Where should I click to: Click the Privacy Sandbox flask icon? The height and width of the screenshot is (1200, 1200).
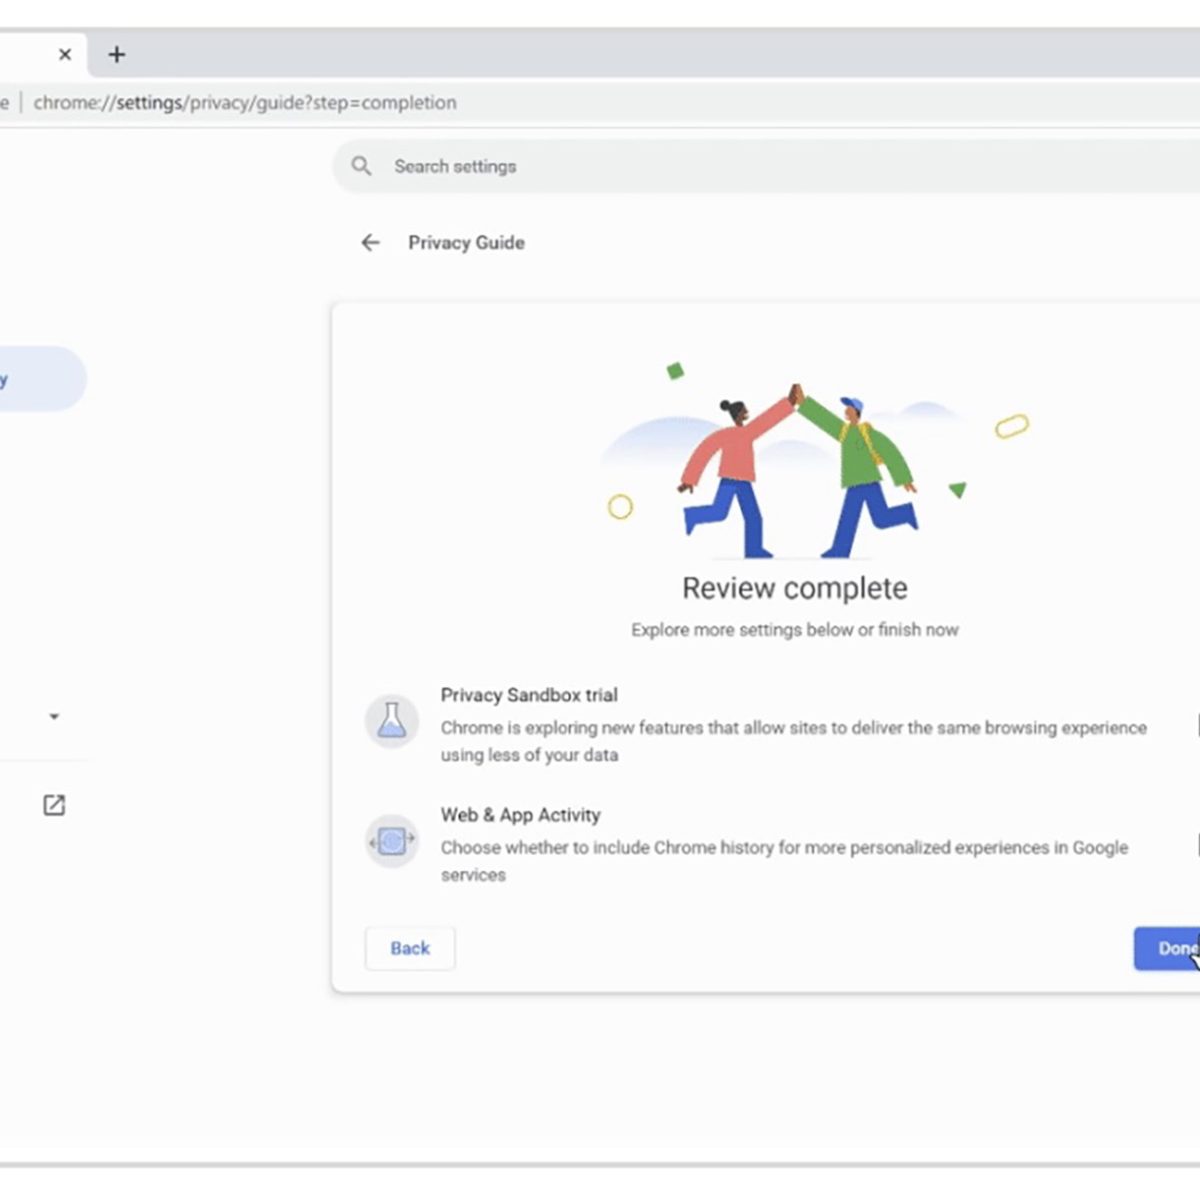[392, 721]
